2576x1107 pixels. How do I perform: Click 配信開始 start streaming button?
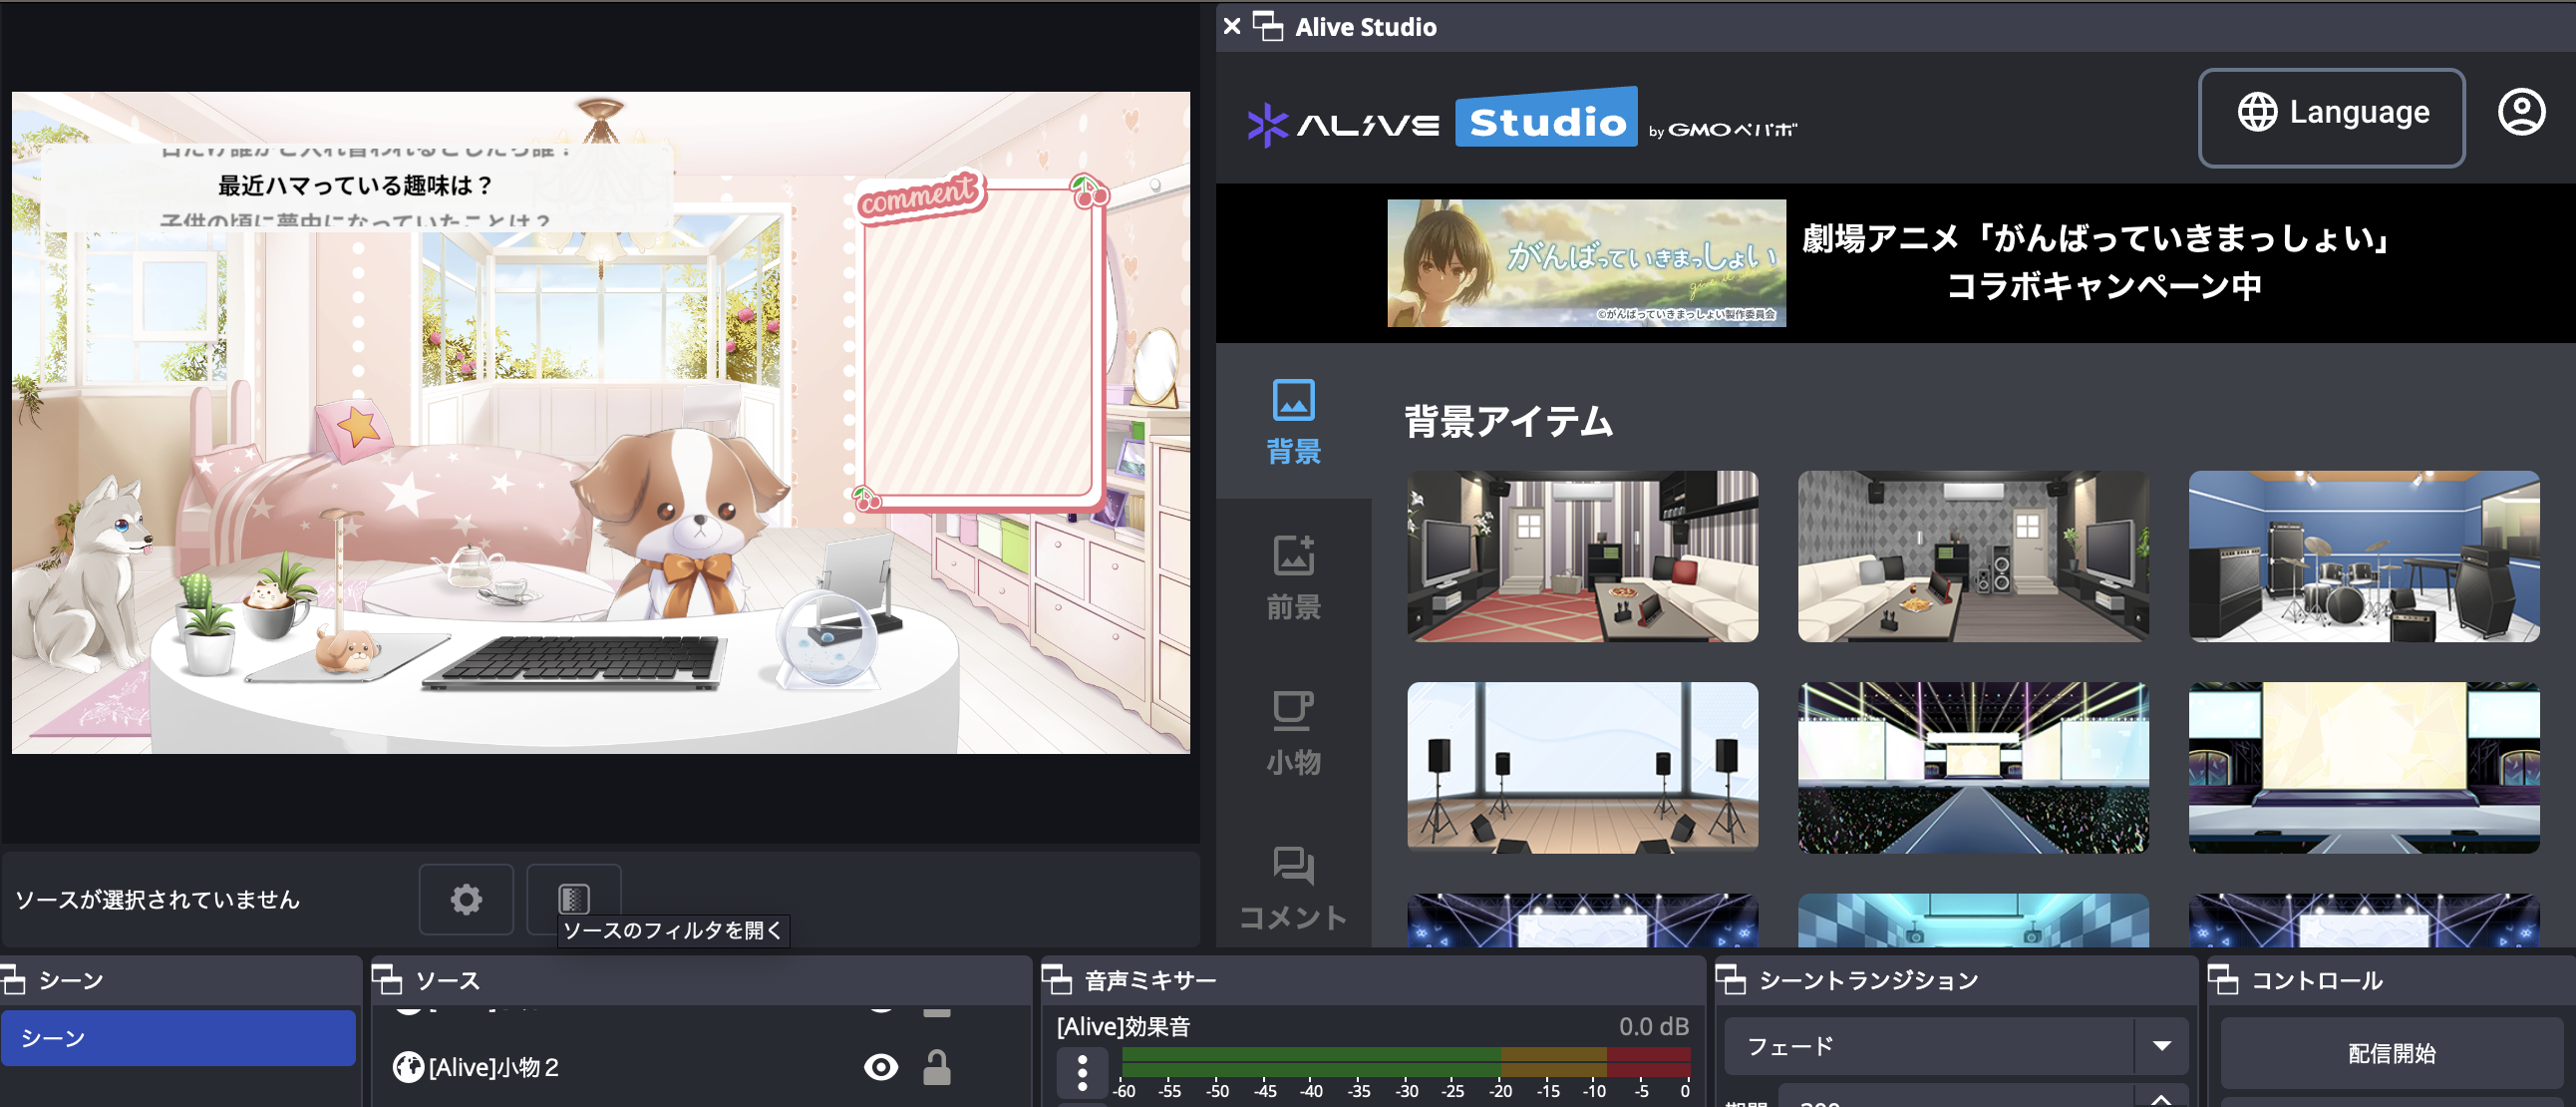[x=2391, y=1053]
